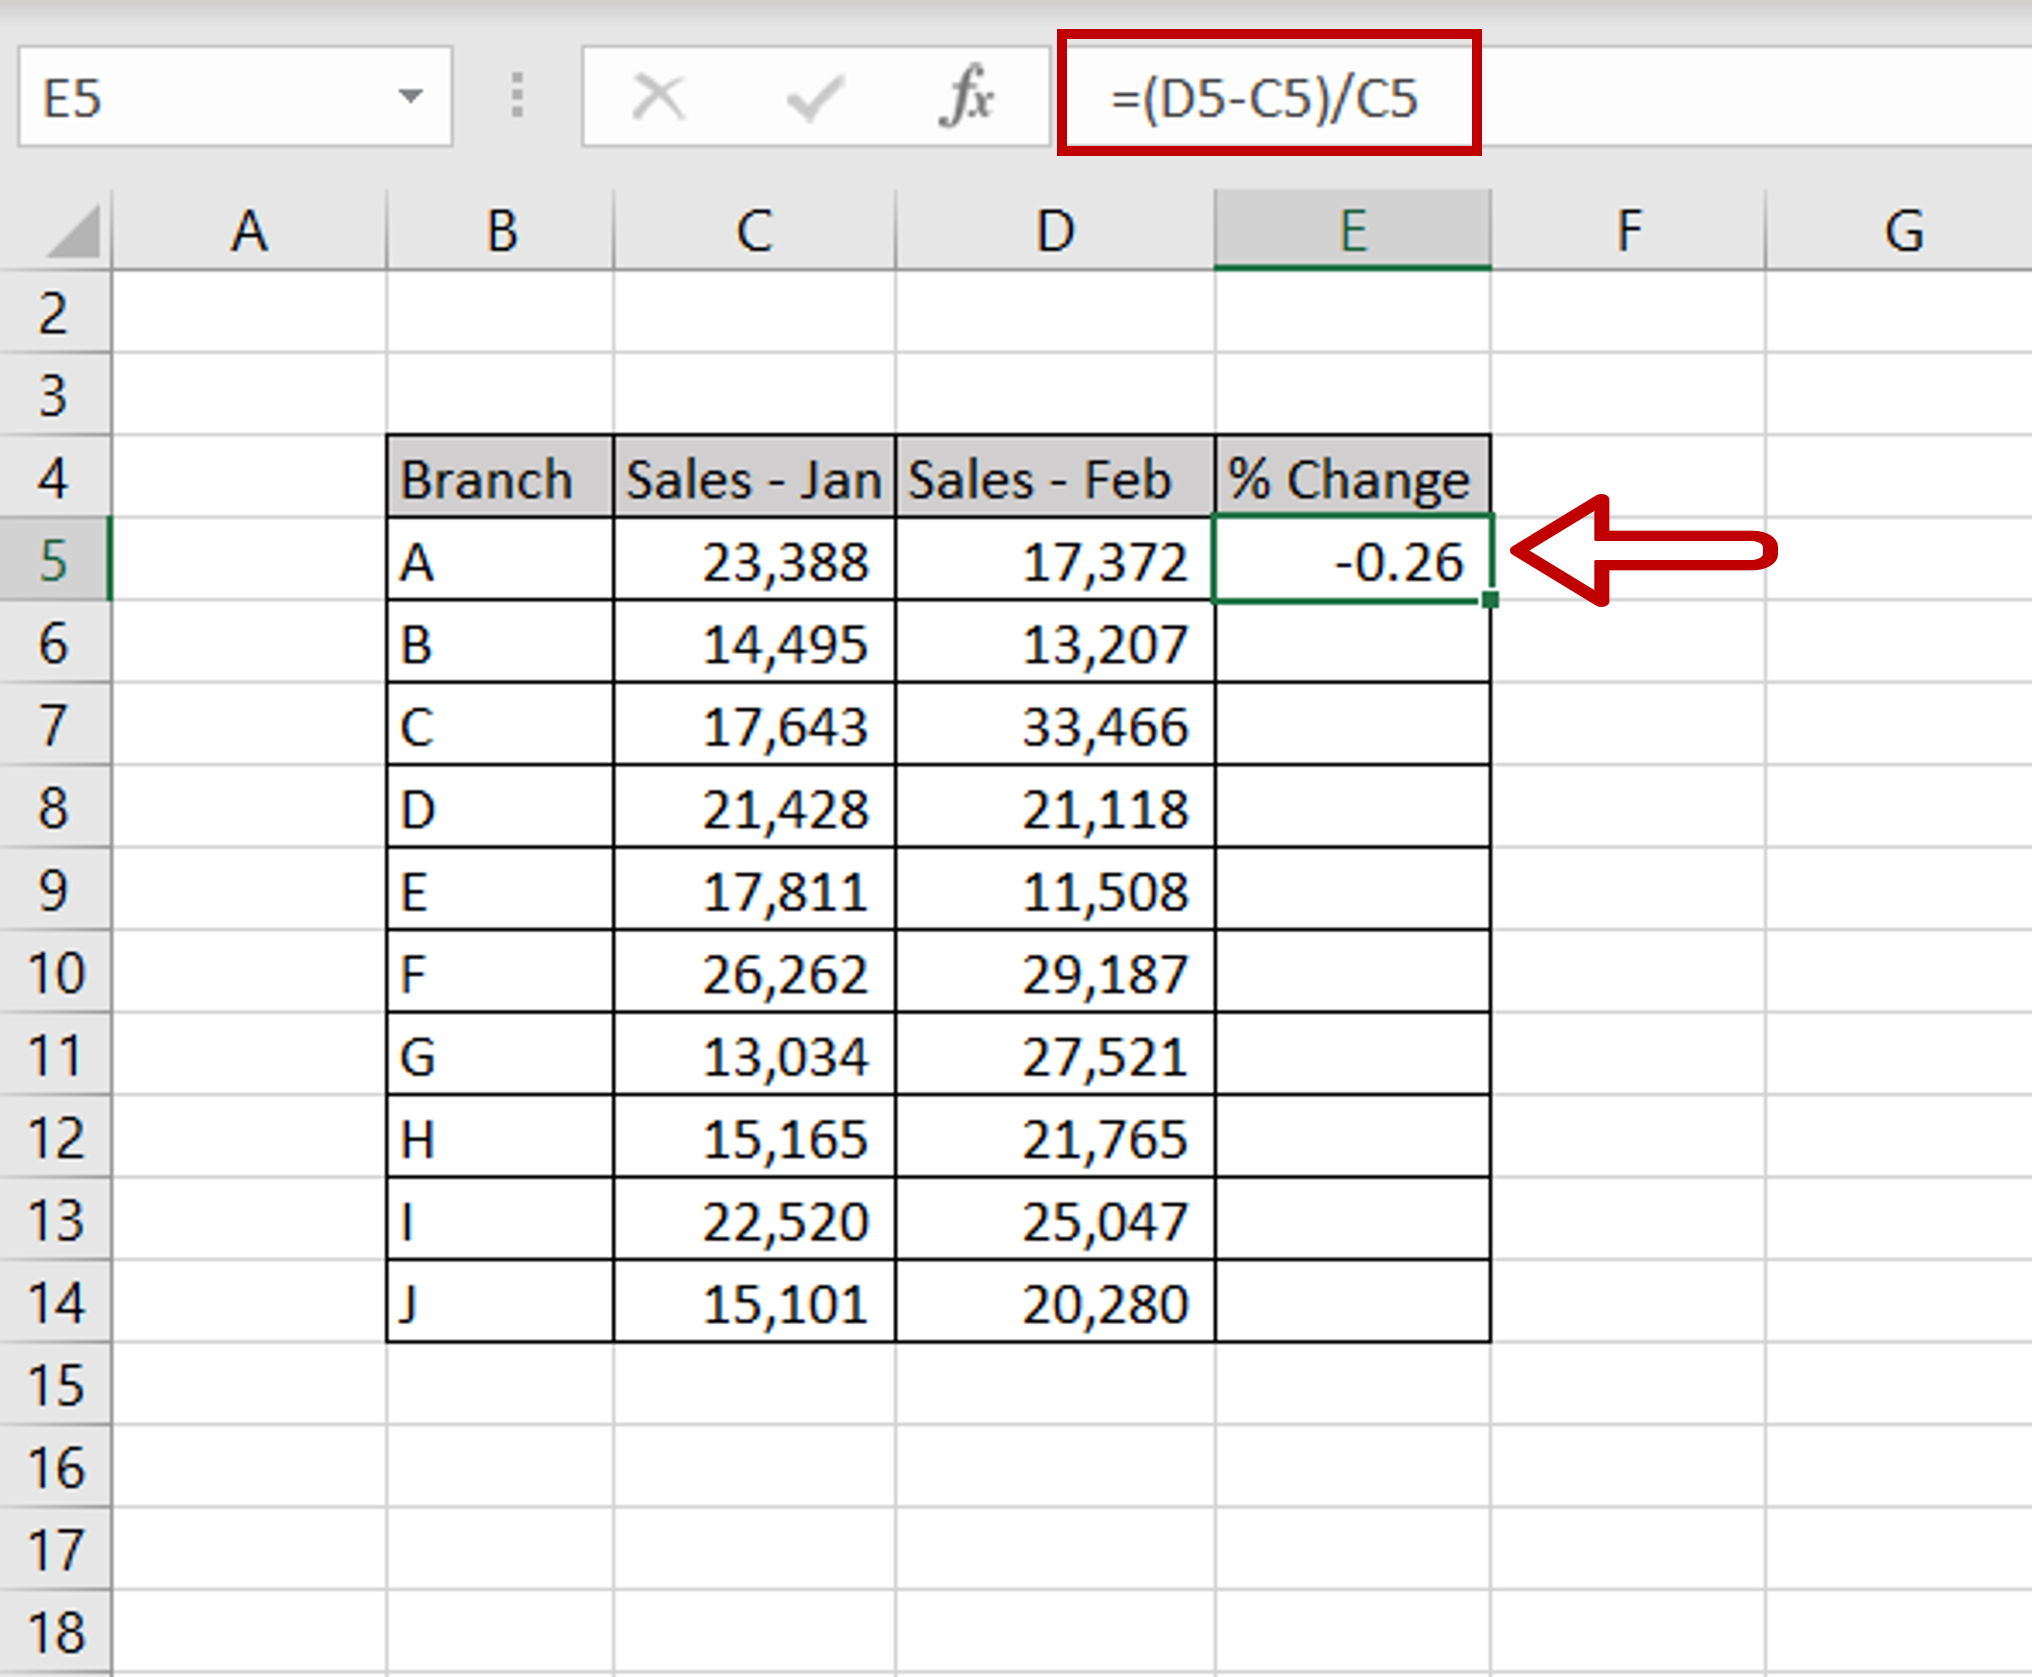Select column E header
The width and height of the screenshot is (2032, 1677).
1352,231
